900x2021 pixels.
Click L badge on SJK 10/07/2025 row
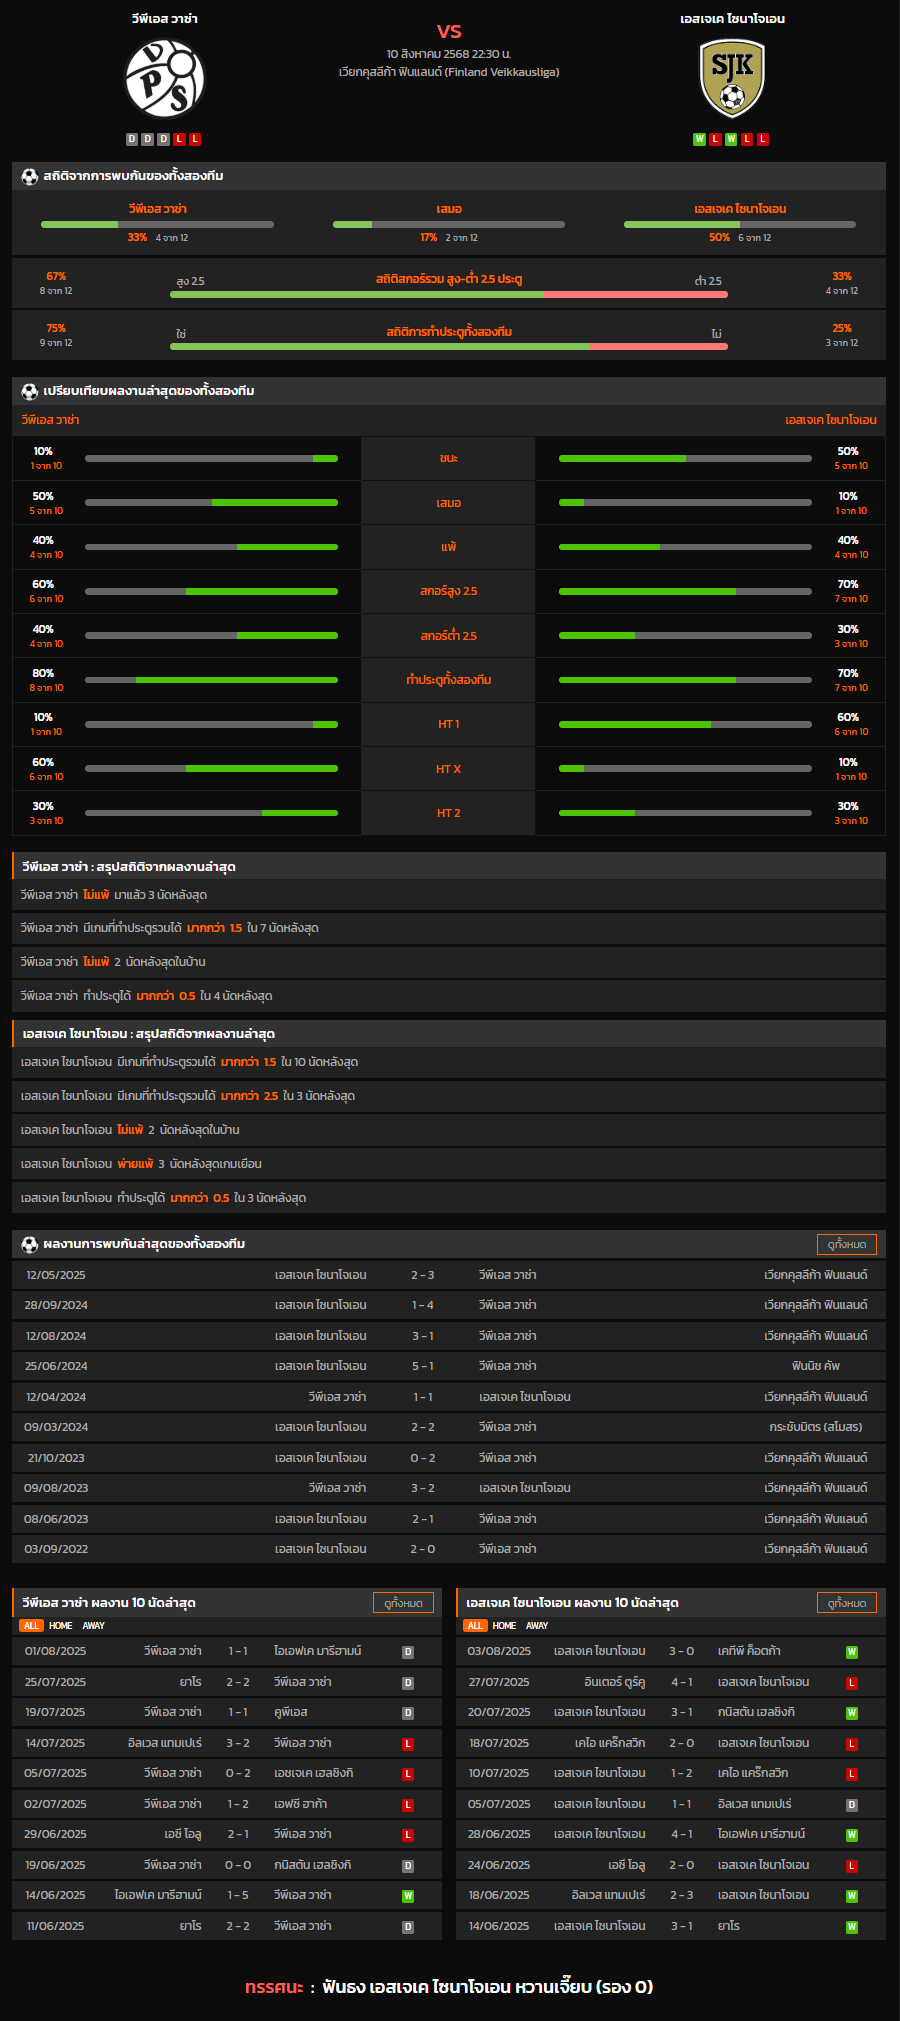(852, 1774)
